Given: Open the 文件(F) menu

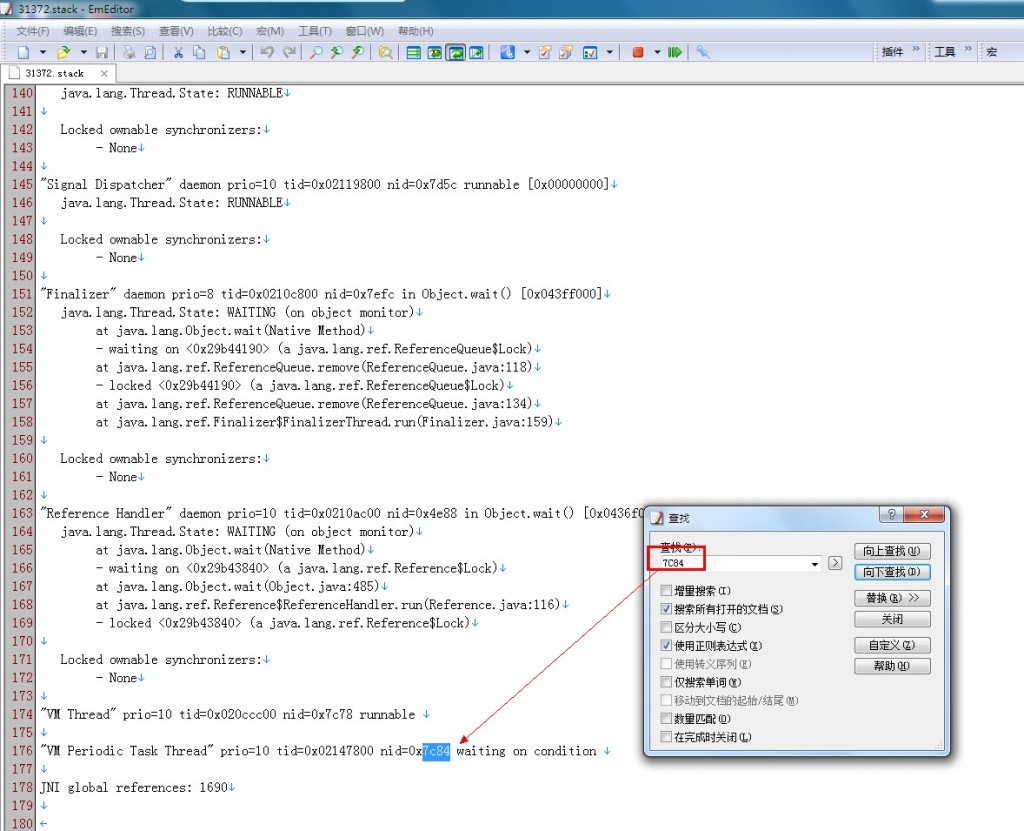Looking at the screenshot, I should (x=33, y=31).
